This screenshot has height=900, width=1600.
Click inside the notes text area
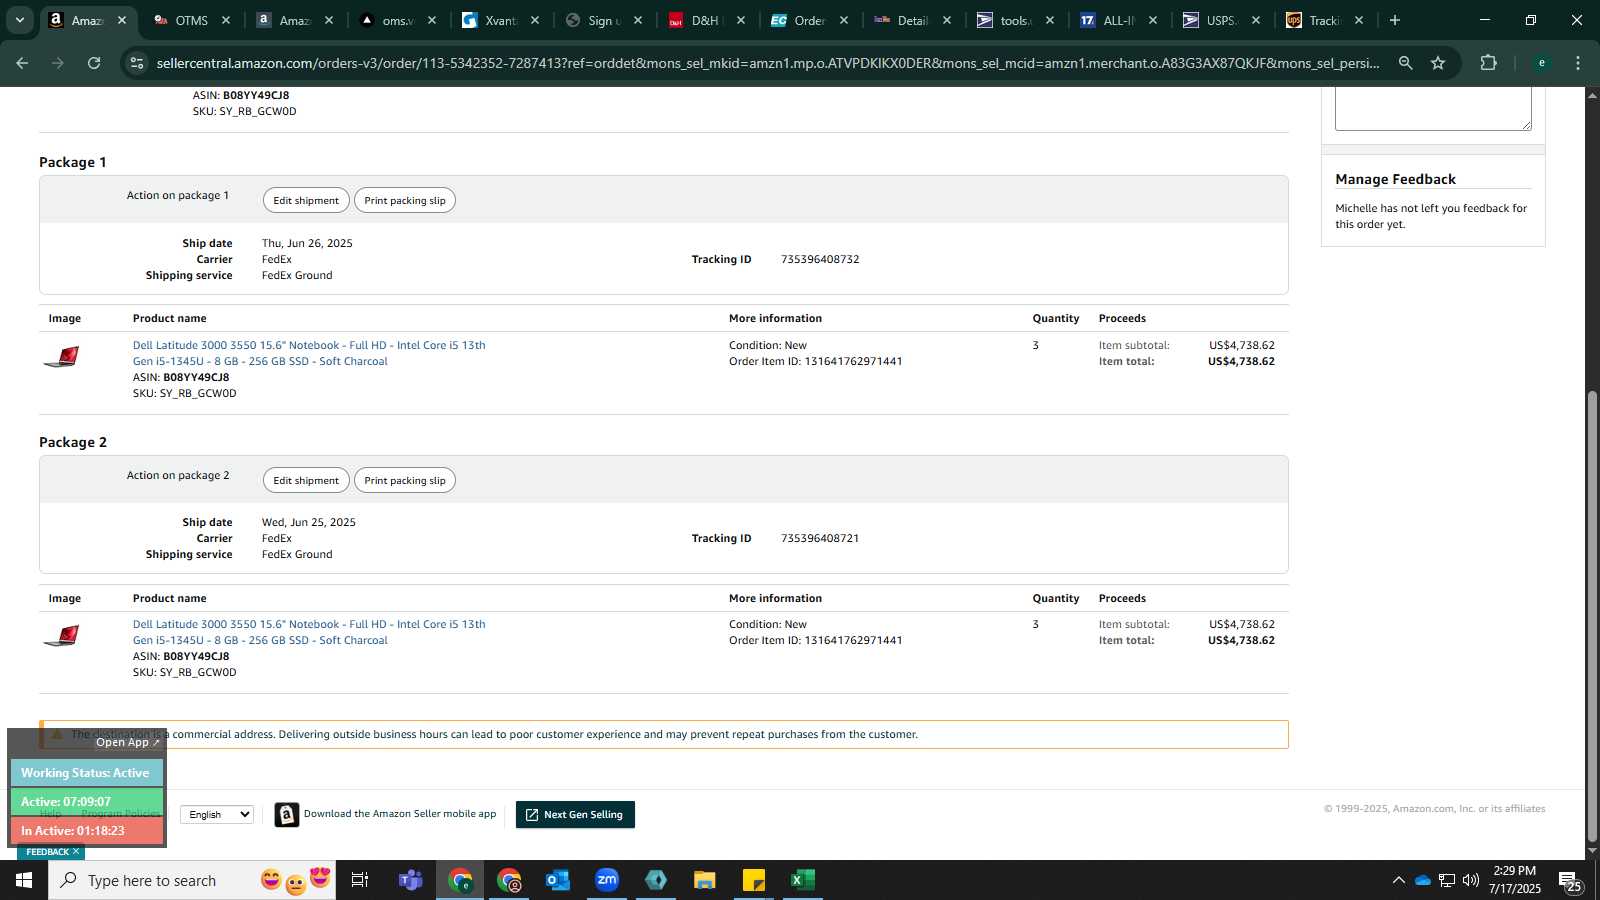[1433, 108]
